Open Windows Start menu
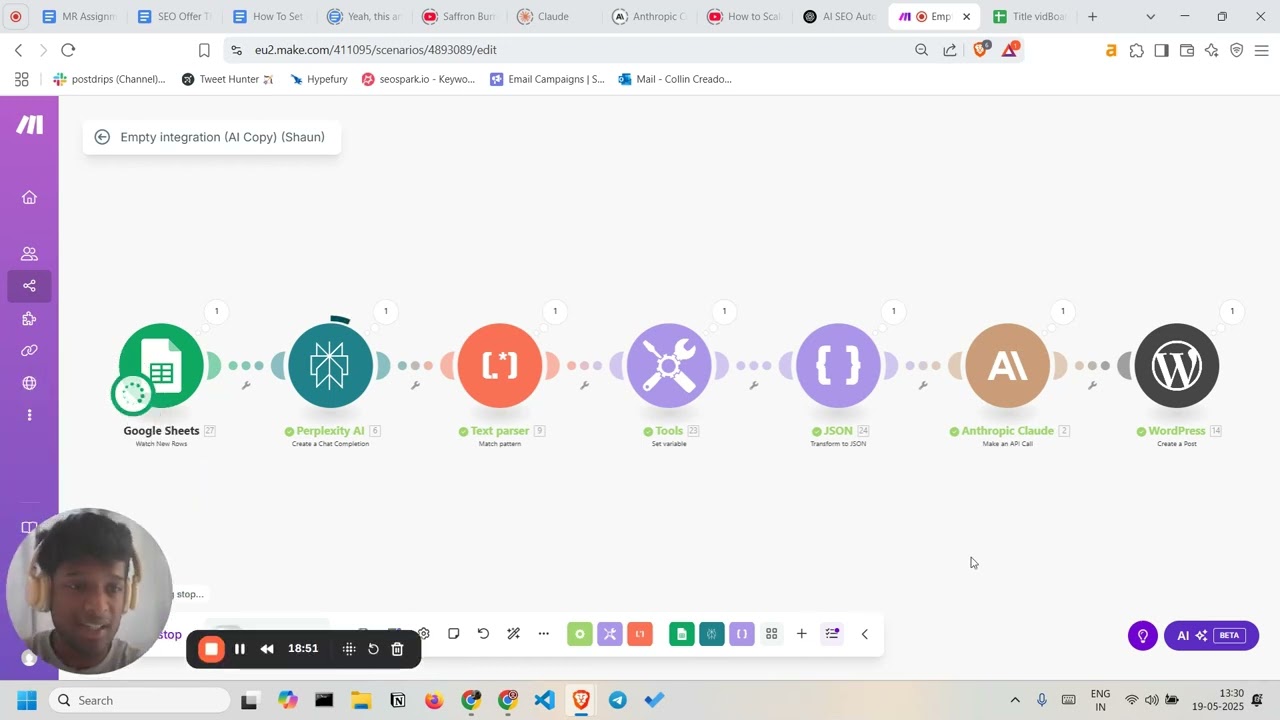The image size is (1280, 720). click(x=27, y=700)
